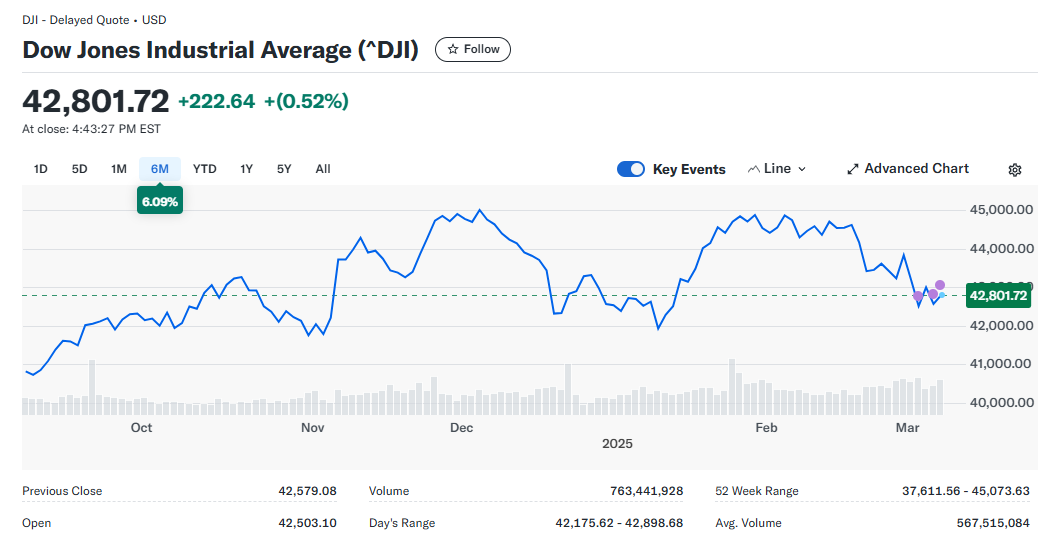Click the Day's Range value
This screenshot has height=534, width=1049.
point(619,523)
